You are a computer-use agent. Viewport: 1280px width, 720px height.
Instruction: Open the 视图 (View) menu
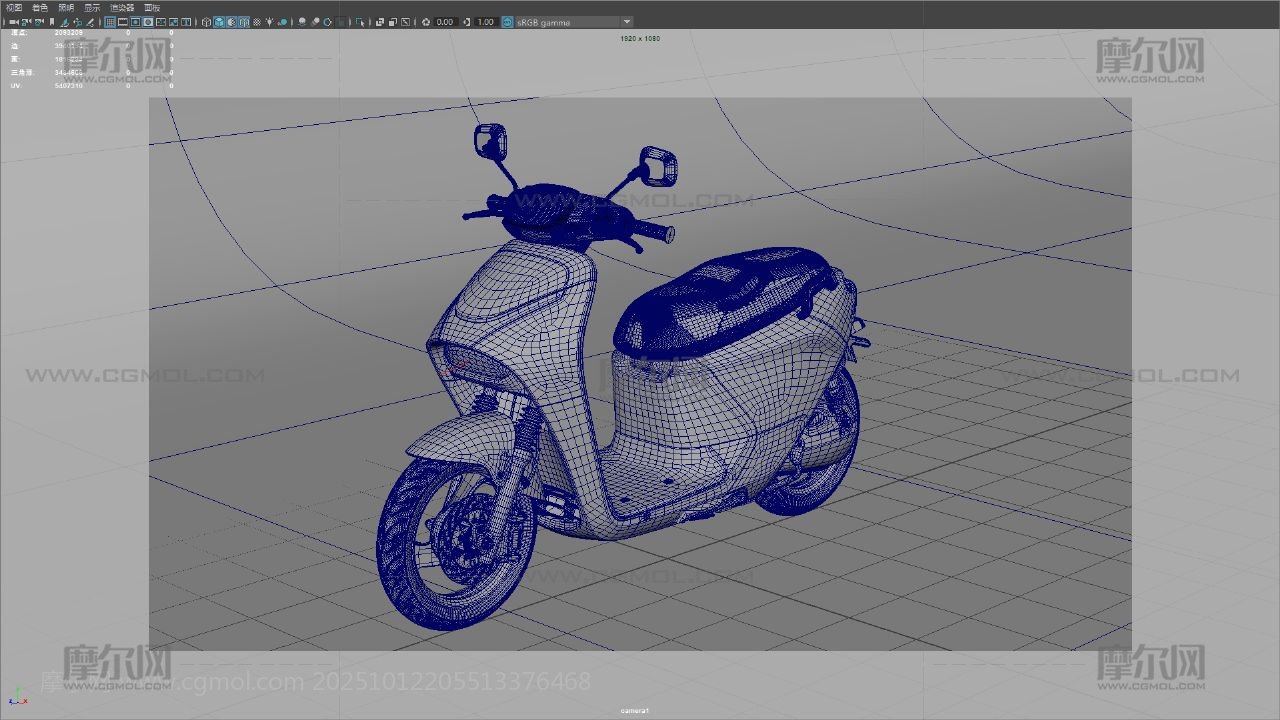coord(14,7)
